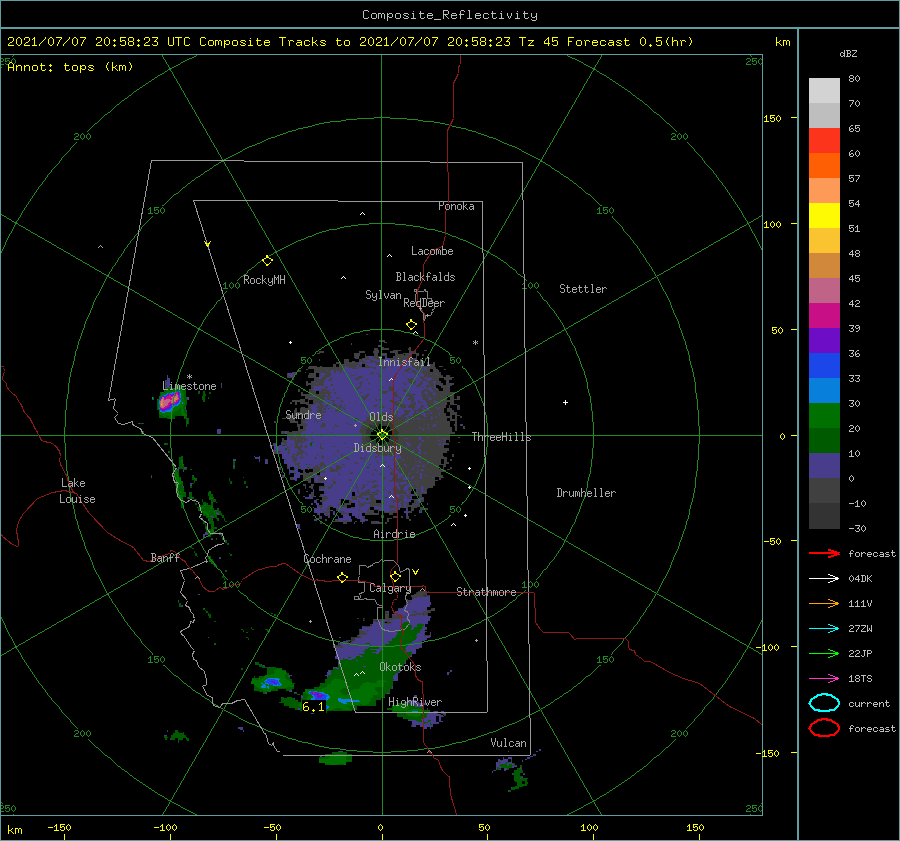This screenshot has height=841, width=900.
Task: Click the storm cell next to Limestone
Action: pos(168,402)
